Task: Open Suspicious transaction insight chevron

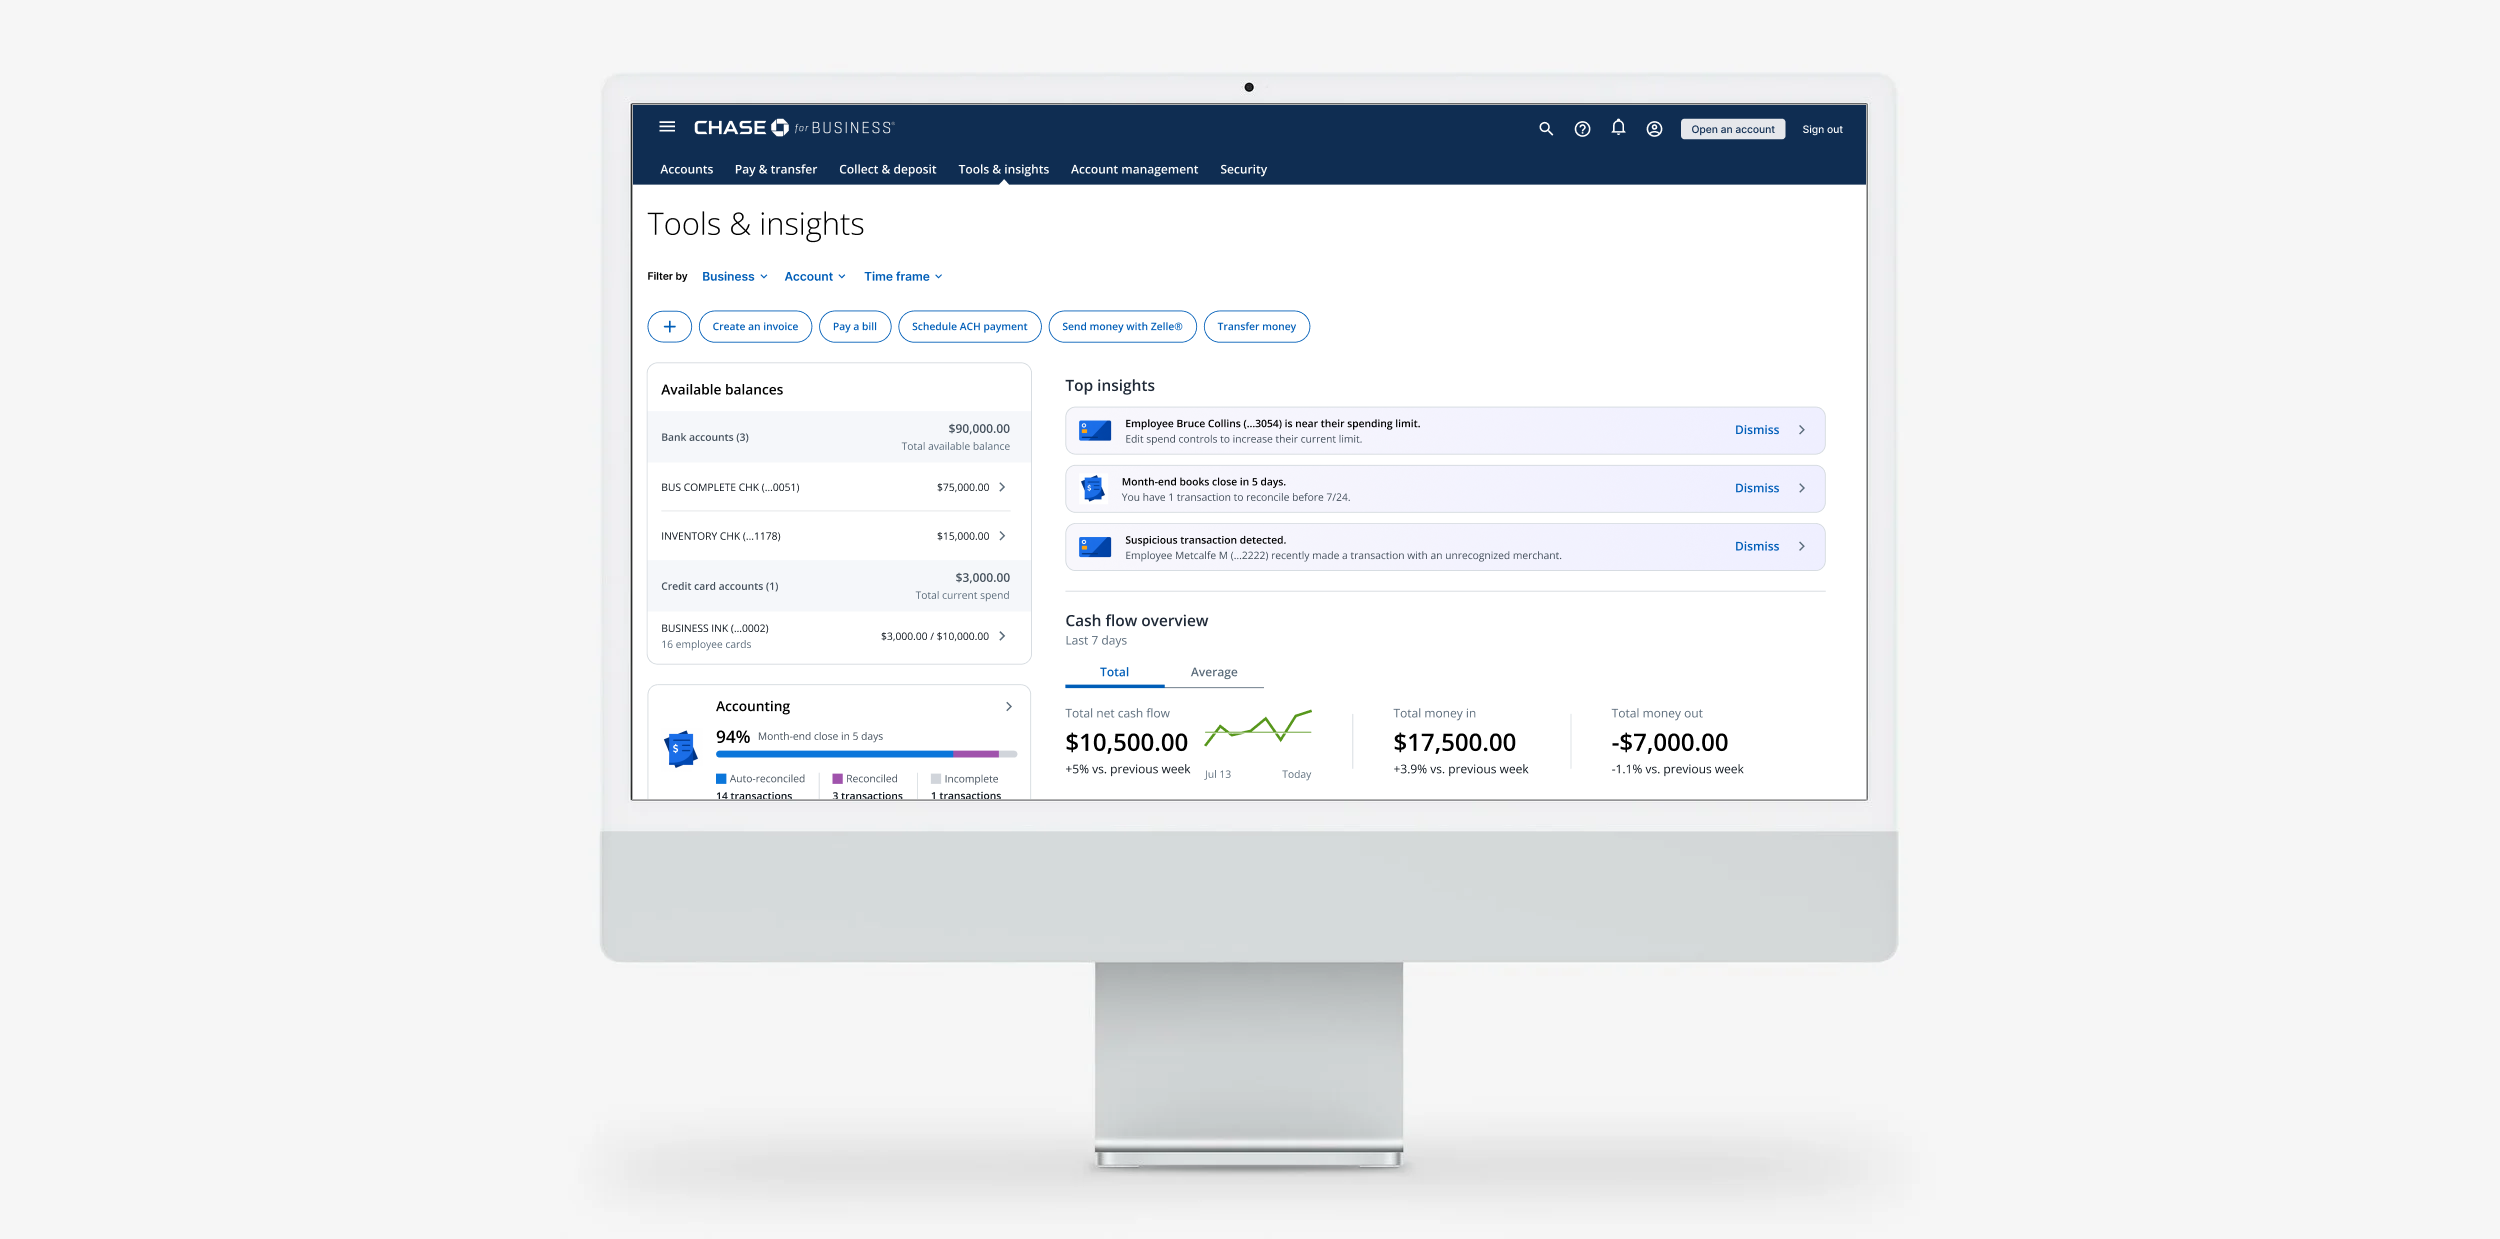Action: pyautogui.click(x=1802, y=547)
